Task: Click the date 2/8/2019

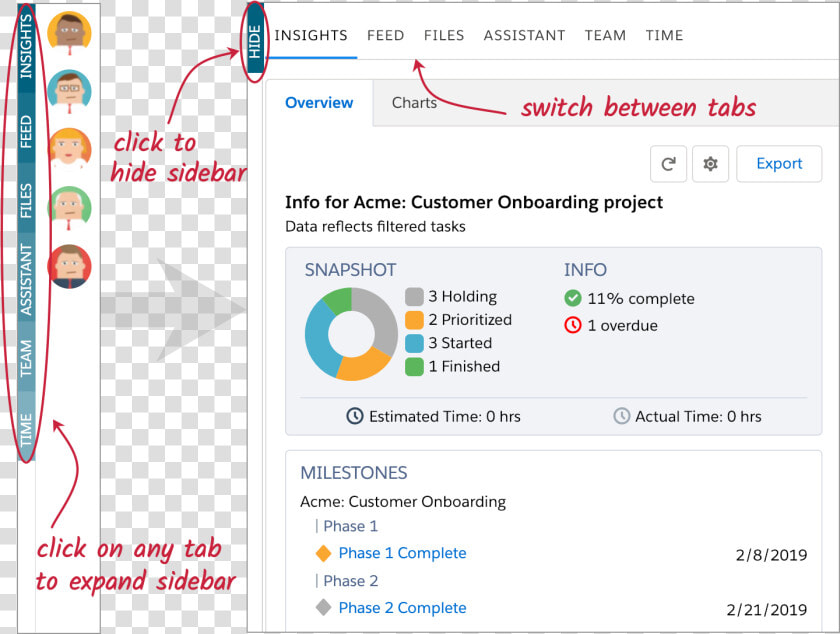Action: click(771, 555)
